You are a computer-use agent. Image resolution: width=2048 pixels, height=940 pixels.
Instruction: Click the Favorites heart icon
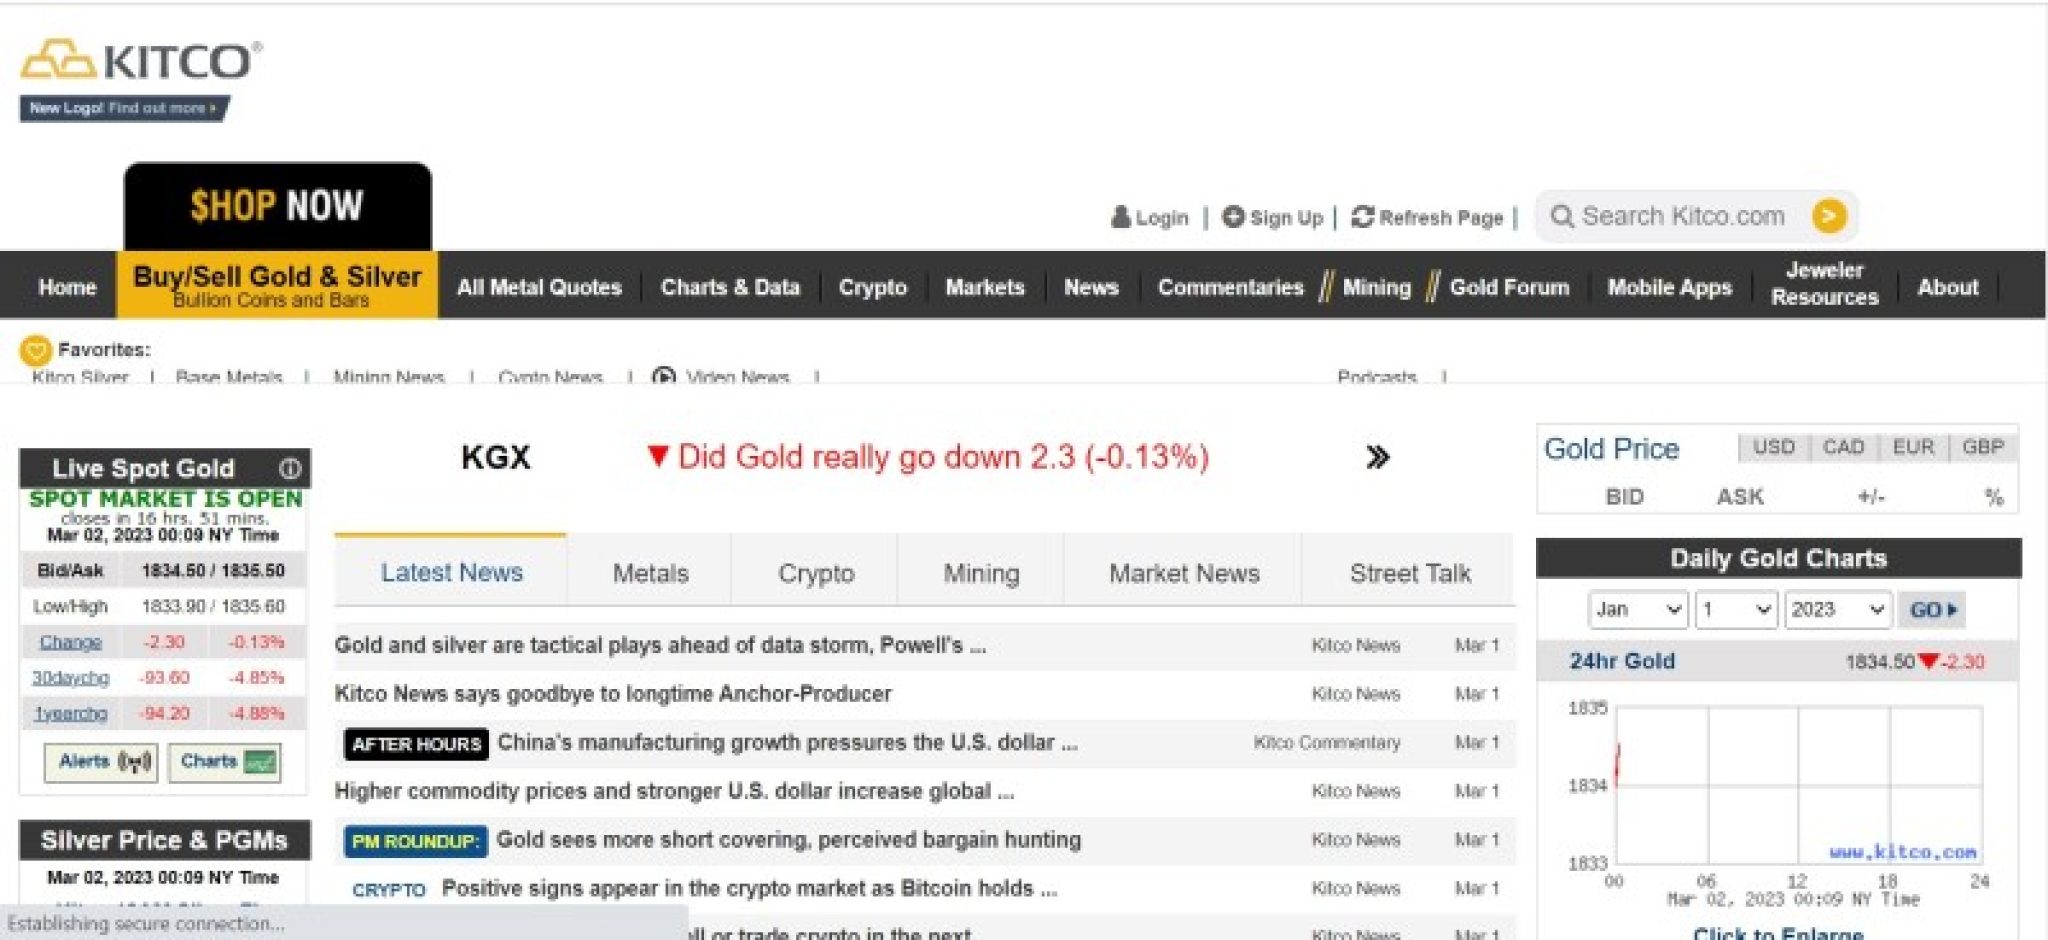[x=37, y=351]
